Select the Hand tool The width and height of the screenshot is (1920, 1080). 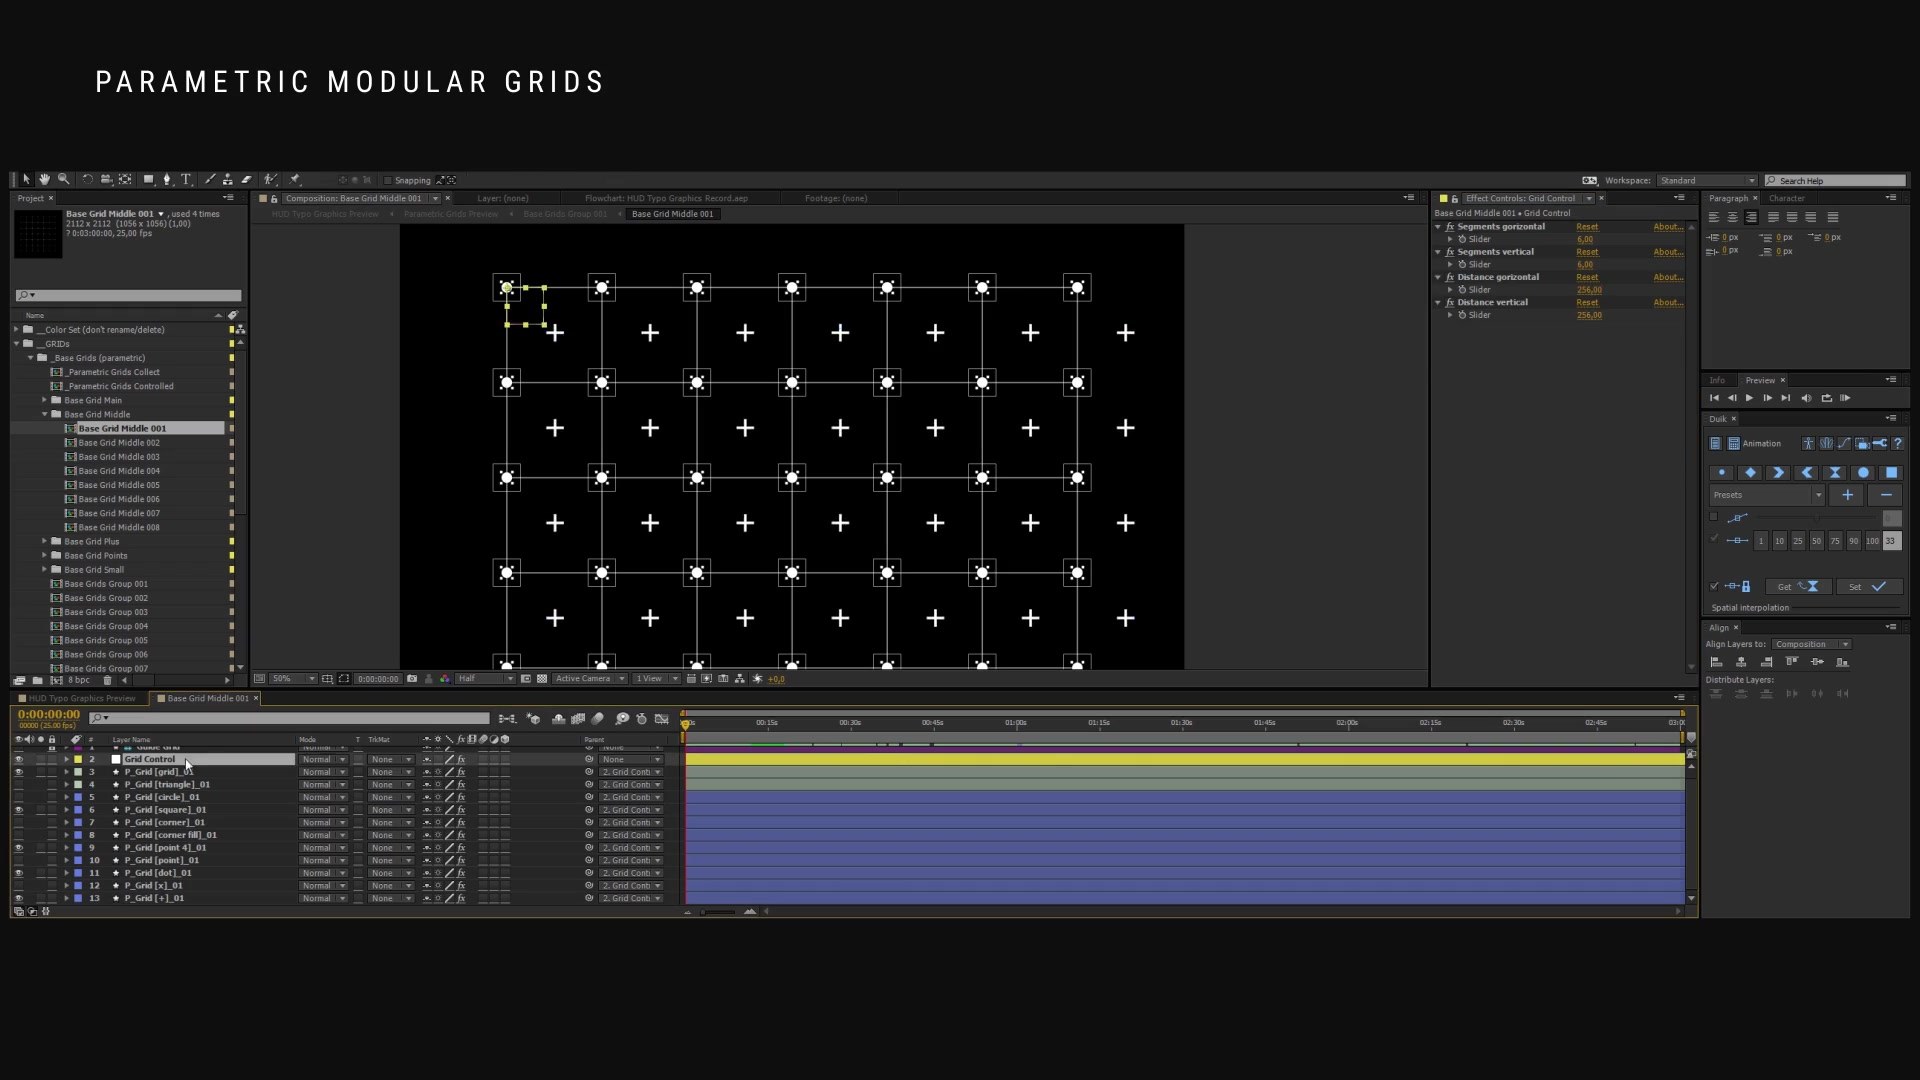coord(44,180)
